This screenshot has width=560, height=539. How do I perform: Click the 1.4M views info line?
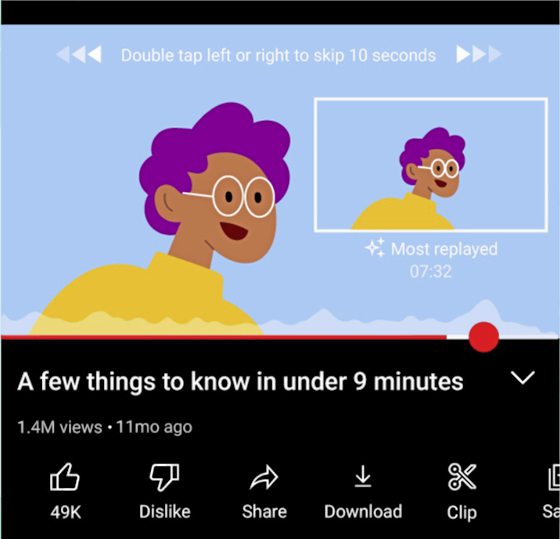(105, 427)
